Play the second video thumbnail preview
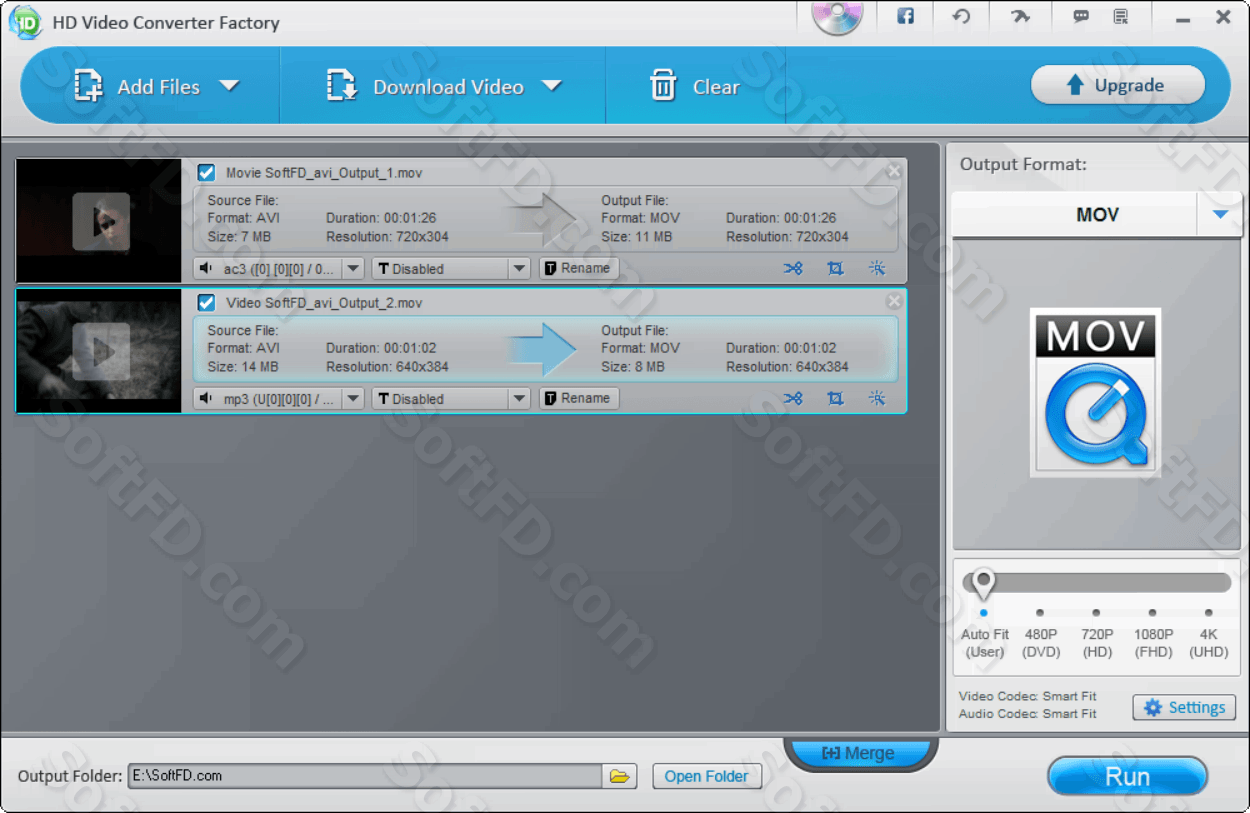The image size is (1250, 813). click(x=101, y=351)
